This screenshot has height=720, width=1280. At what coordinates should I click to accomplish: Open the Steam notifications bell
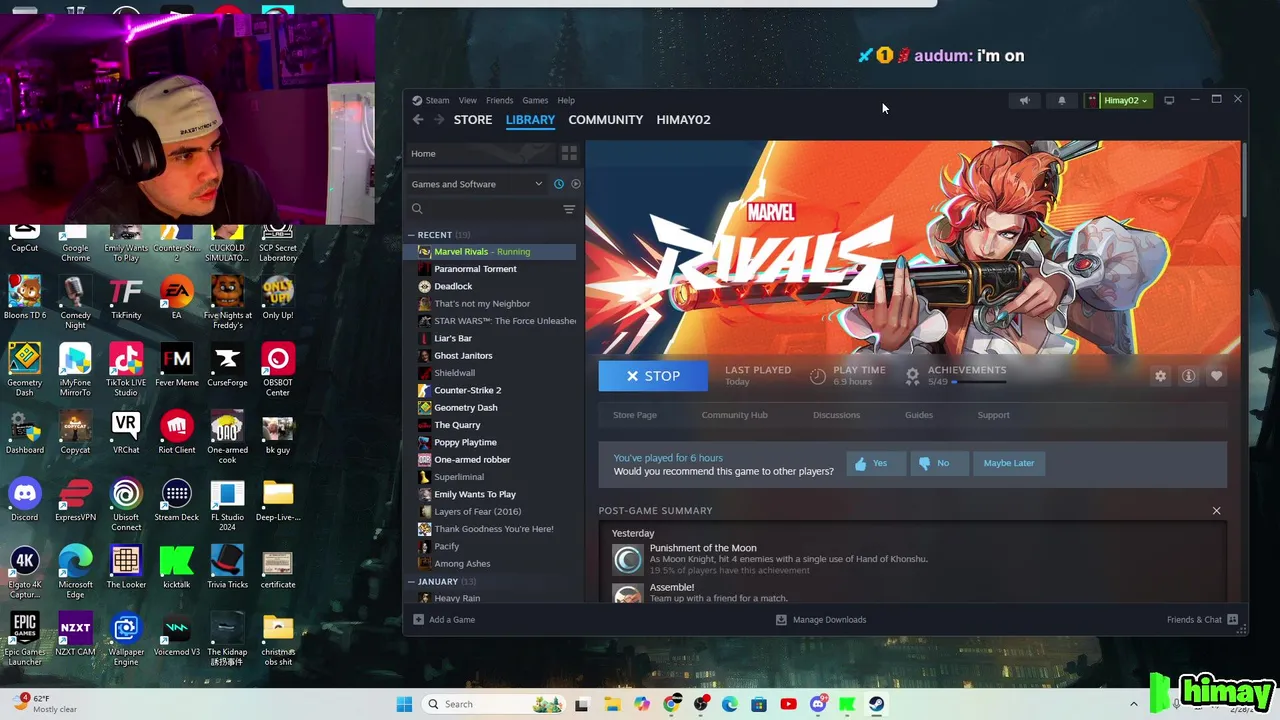(1062, 100)
